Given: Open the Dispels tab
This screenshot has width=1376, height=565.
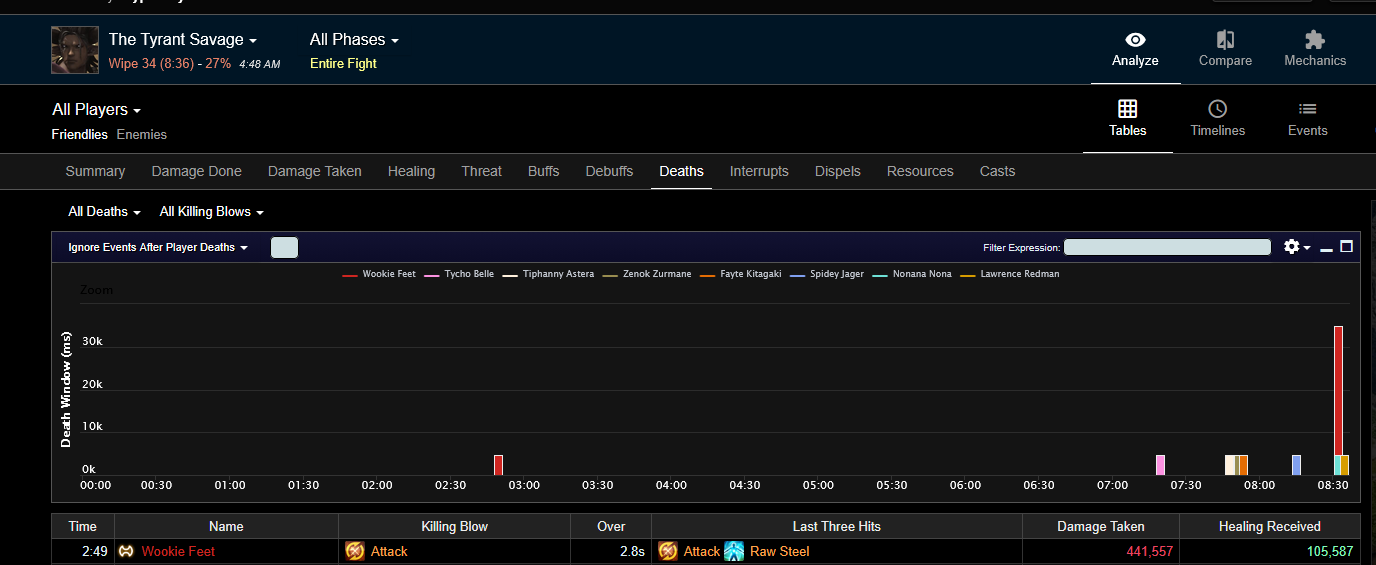Looking at the screenshot, I should pyautogui.click(x=838, y=171).
